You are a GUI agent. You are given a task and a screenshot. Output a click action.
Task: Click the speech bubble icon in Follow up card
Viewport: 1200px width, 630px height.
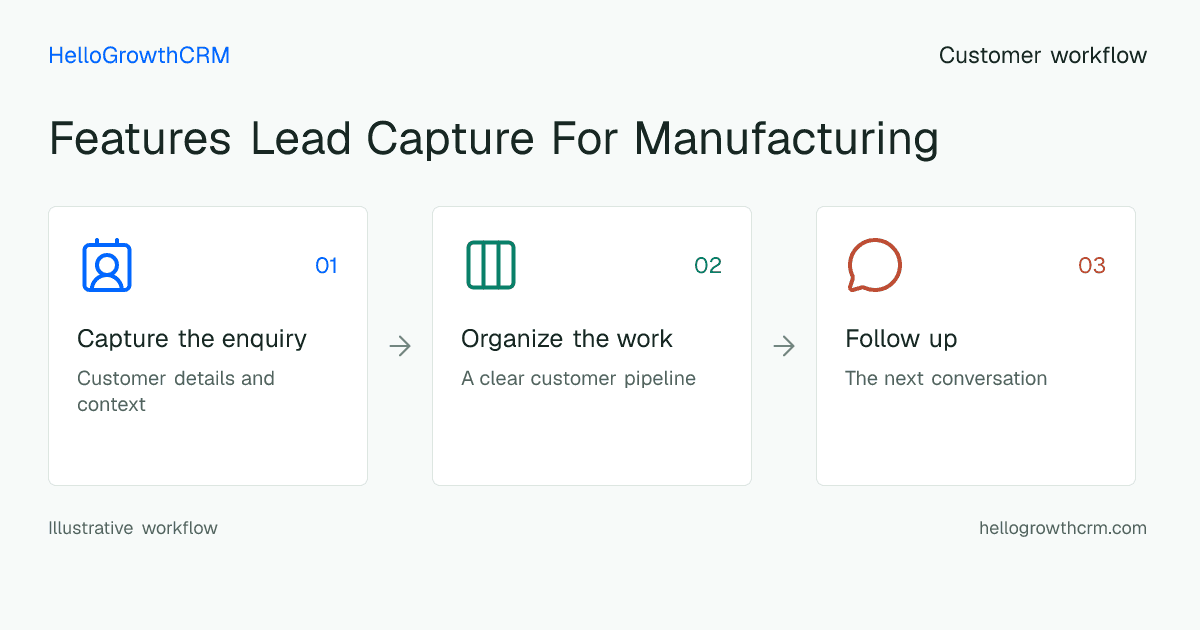[x=875, y=265]
